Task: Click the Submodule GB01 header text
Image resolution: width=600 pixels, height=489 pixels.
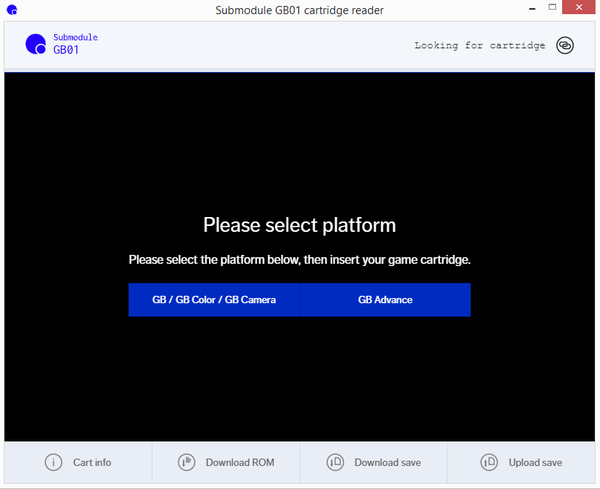Action: tap(75, 43)
